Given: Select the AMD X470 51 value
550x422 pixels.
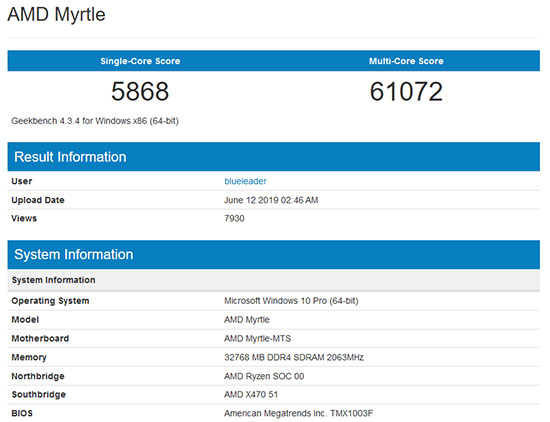Looking at the screenshot, I should point(251,395).
